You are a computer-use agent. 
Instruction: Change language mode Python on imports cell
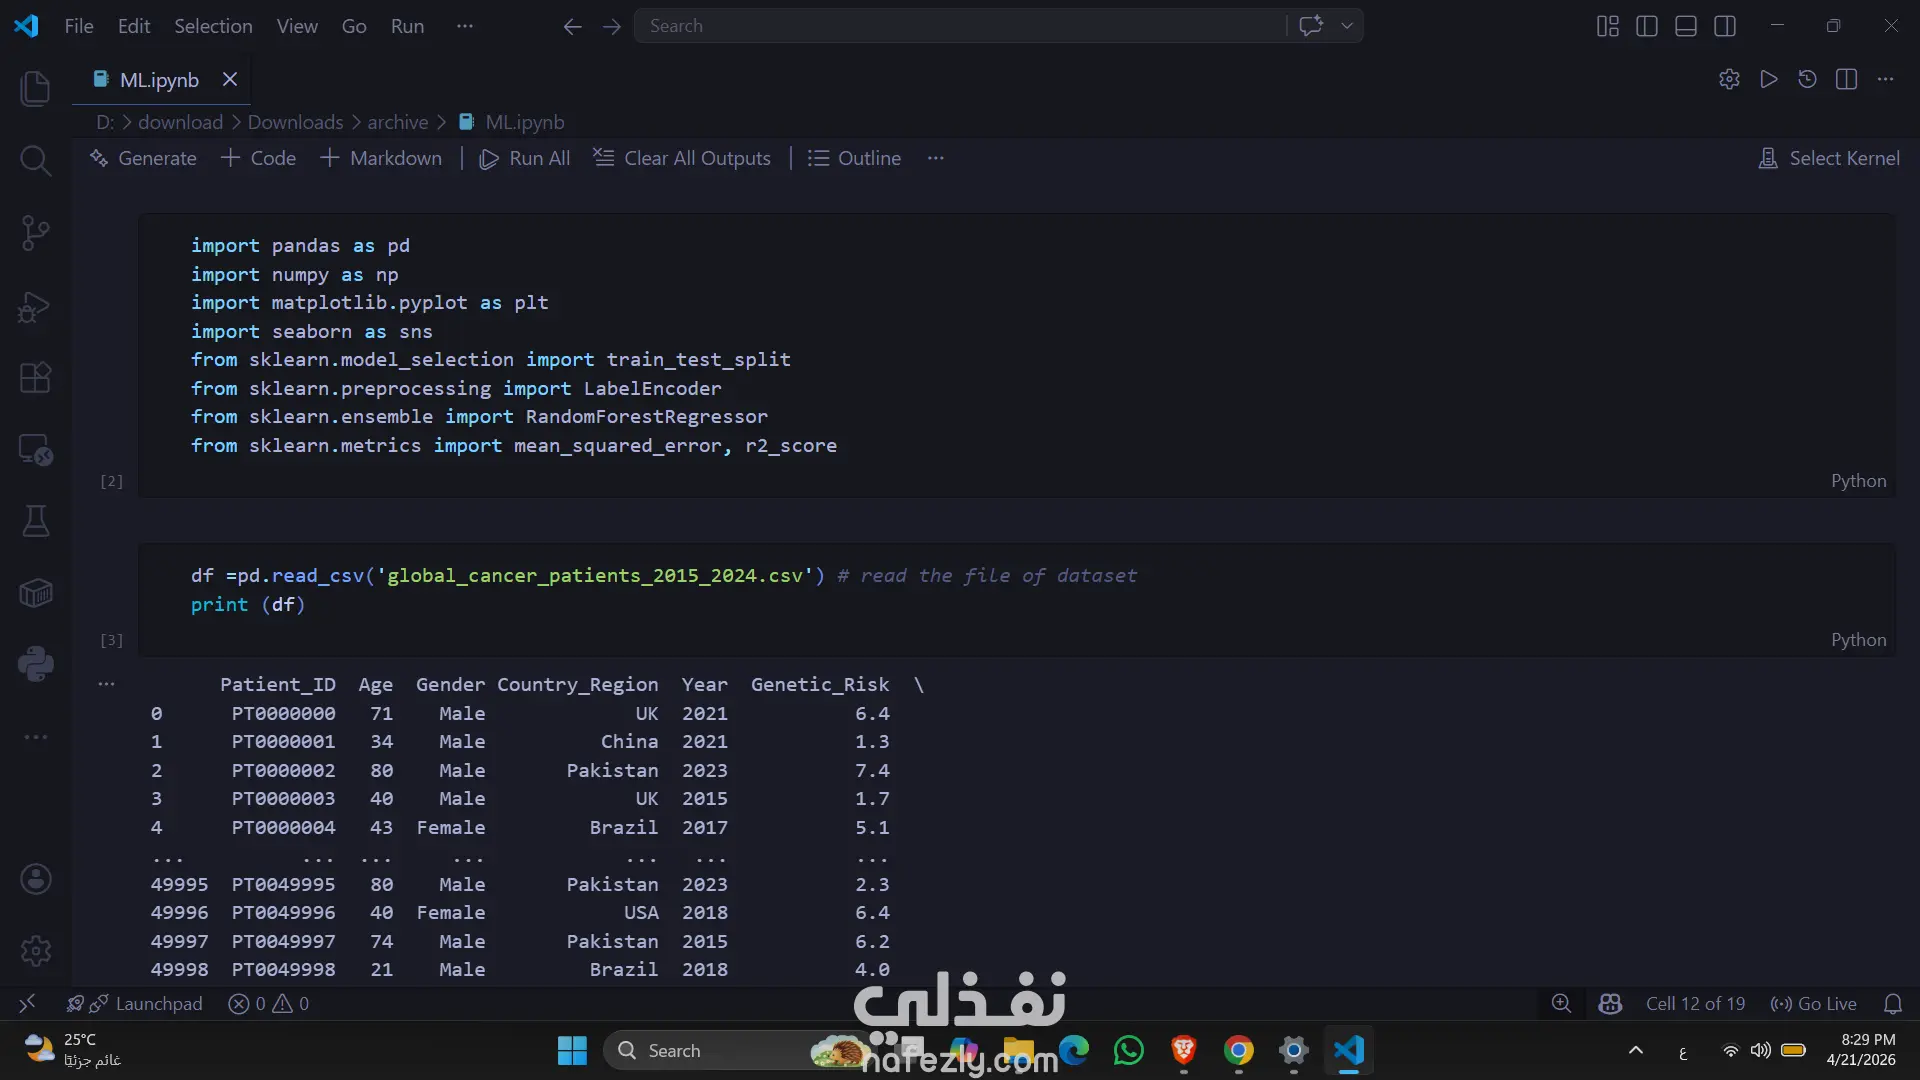(1858, 481)
